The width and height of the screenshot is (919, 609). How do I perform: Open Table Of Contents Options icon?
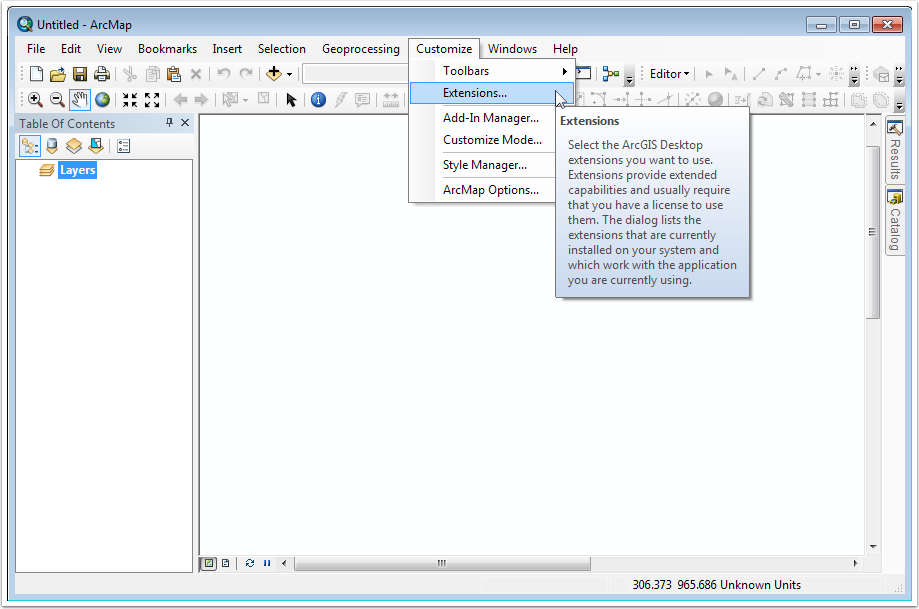coord(123,146)
